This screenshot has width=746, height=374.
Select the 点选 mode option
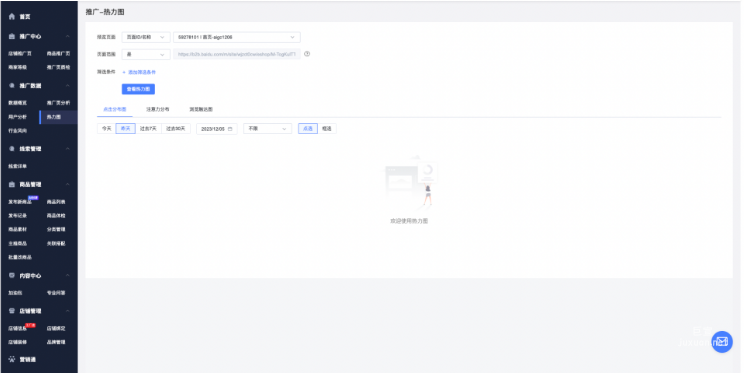pyautogui.click(x=308, y=128)
